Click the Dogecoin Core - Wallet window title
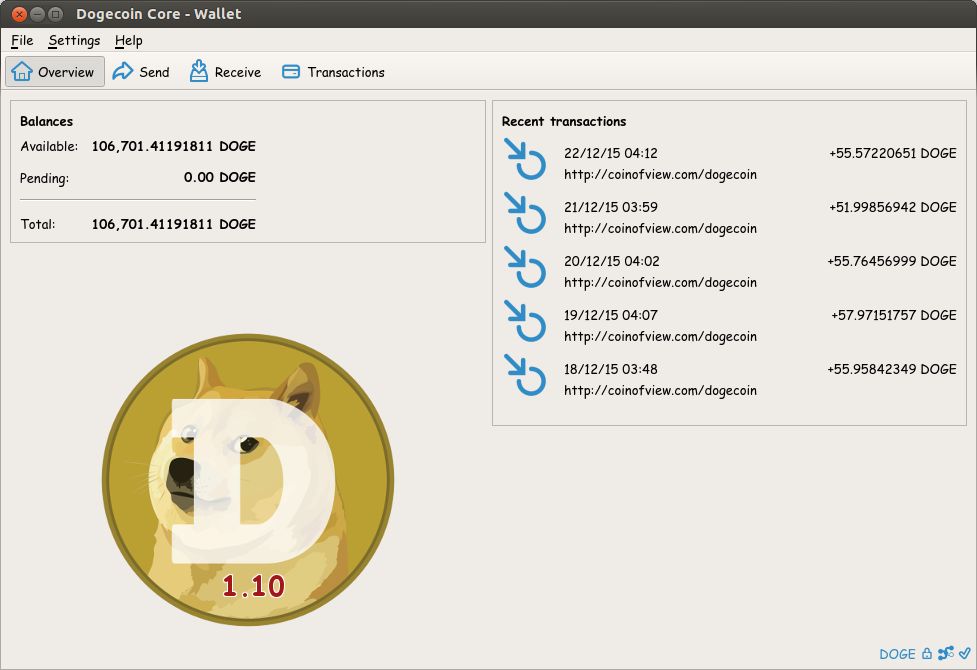 click(x=158, y=14)
